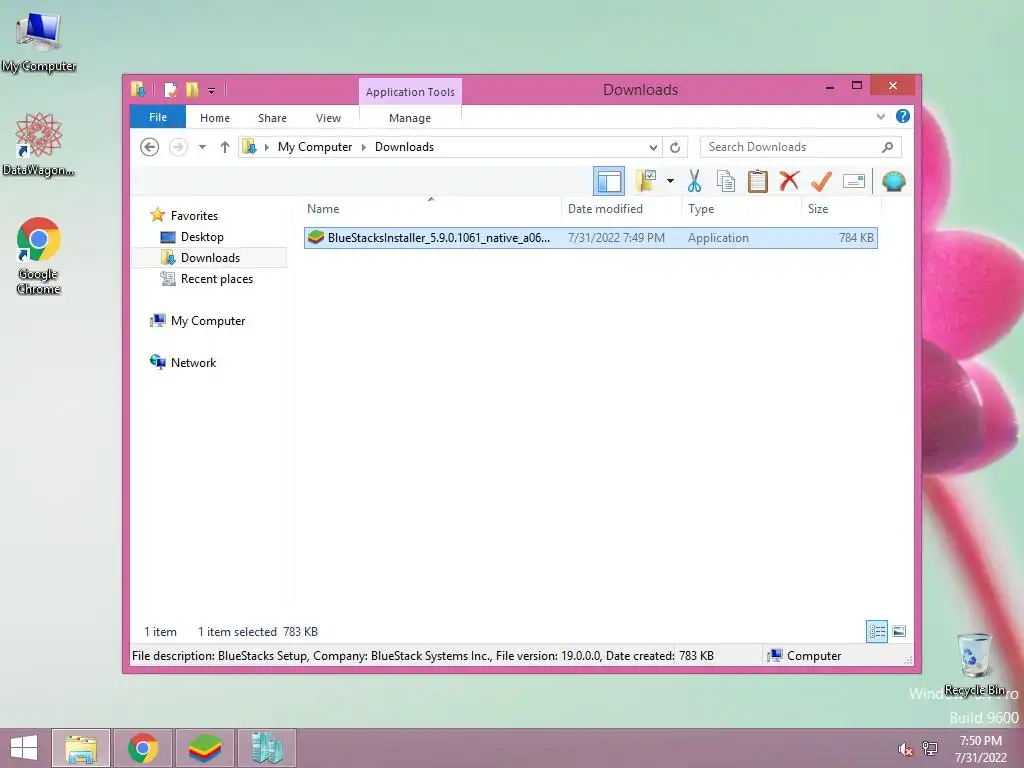Click Downloads in address breadcrumb

click(x=404, y=147)
